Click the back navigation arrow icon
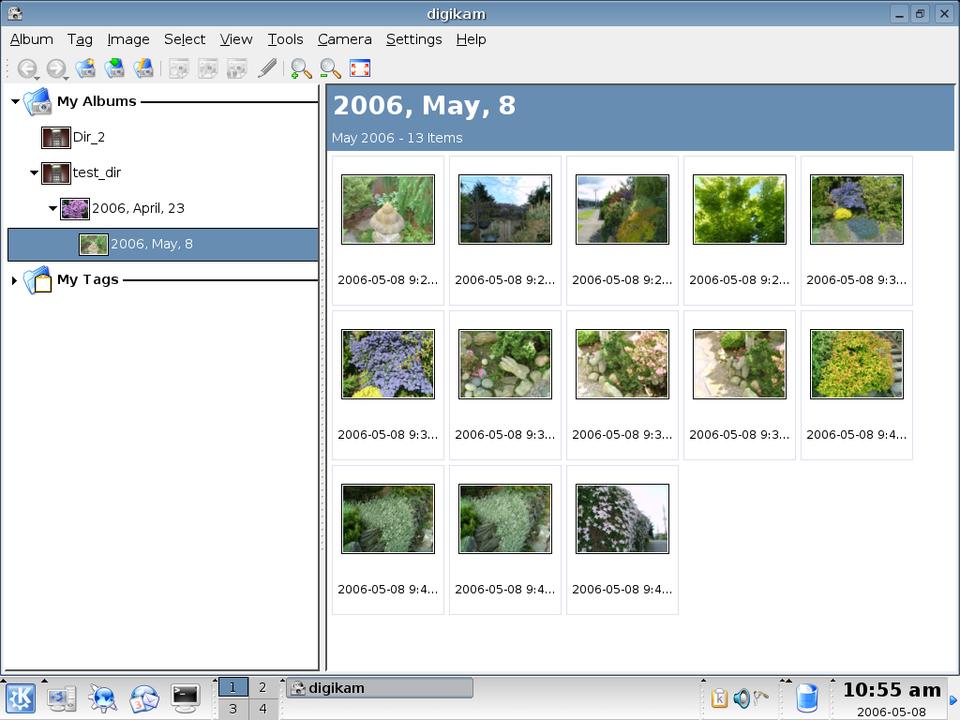The width and height of the screenshot is (960, 720). [x=27, y=68]
